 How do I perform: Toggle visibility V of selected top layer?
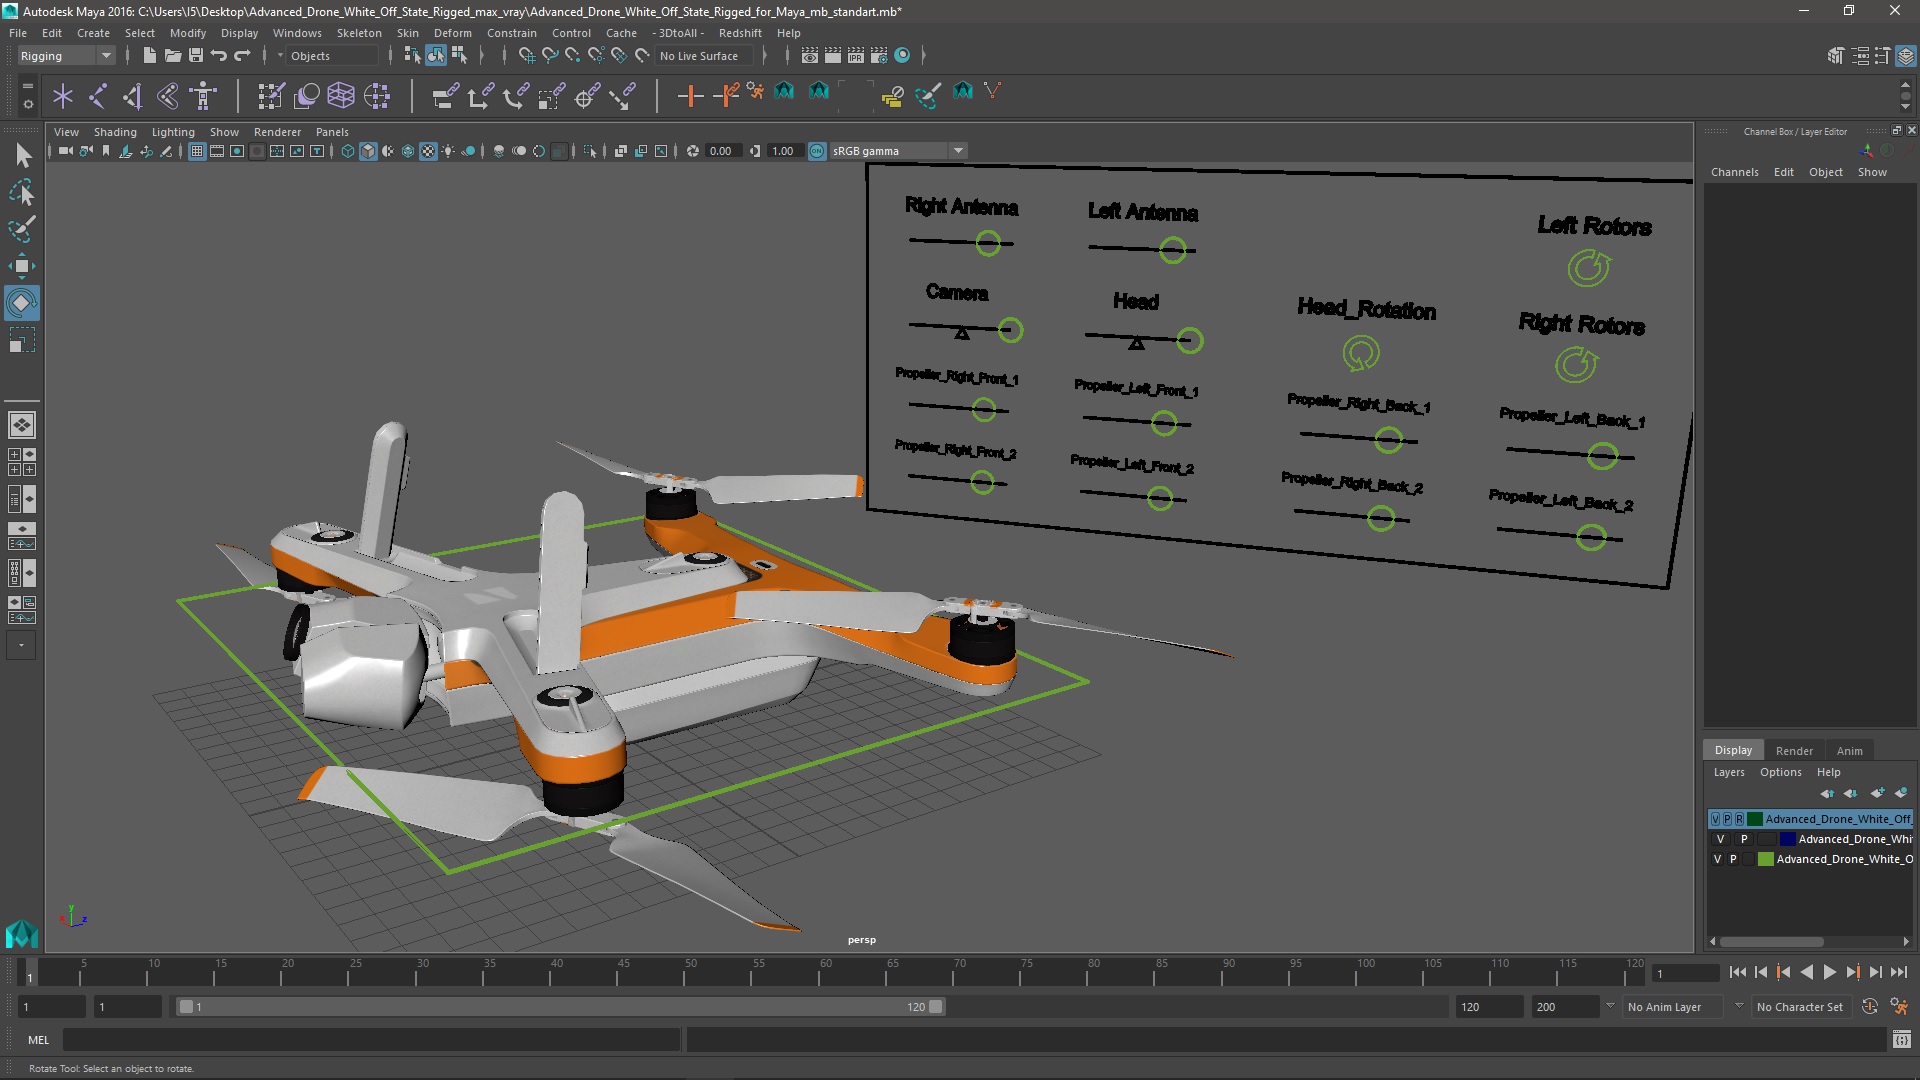click(1716, 819)
